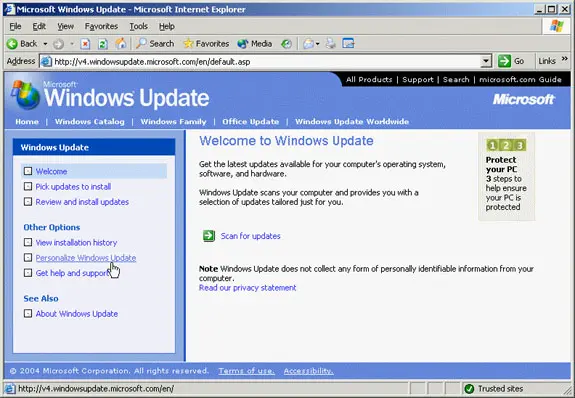Open the Search toolbar button
This screenshot has width=575, height=398.
(x=155, y=44)
